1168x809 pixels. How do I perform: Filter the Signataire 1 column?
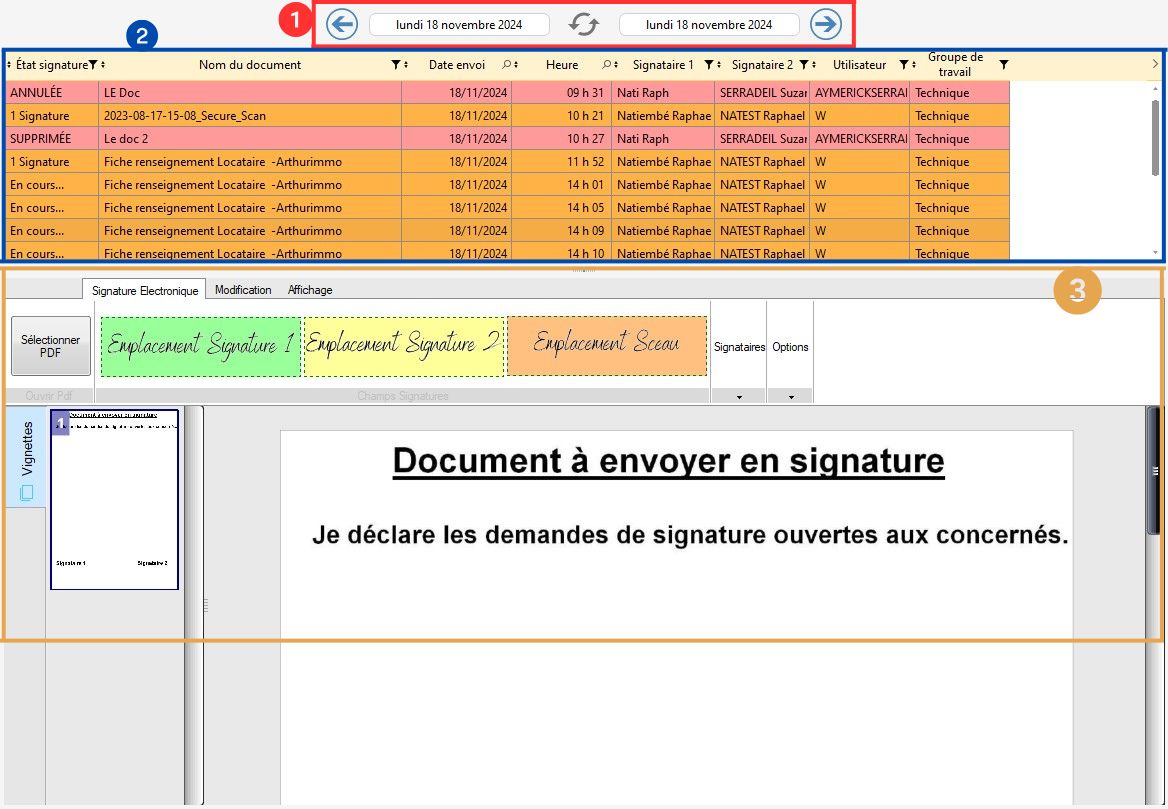coord(708,65)
